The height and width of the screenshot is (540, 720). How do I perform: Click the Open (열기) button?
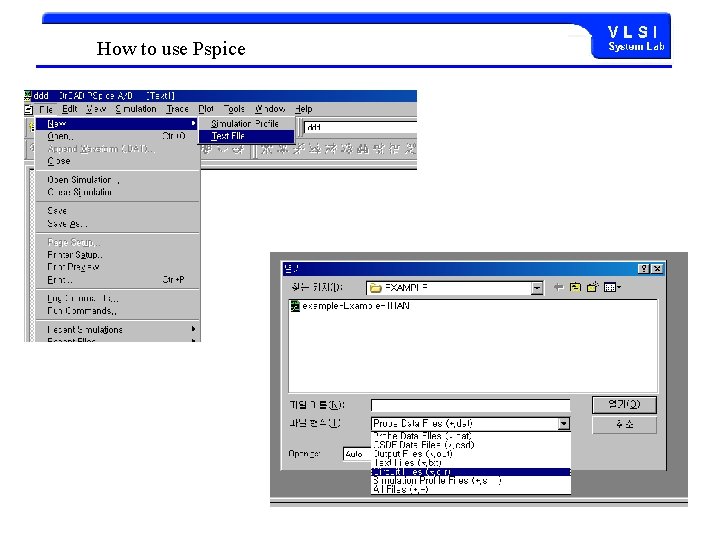(x=624, y=405)
